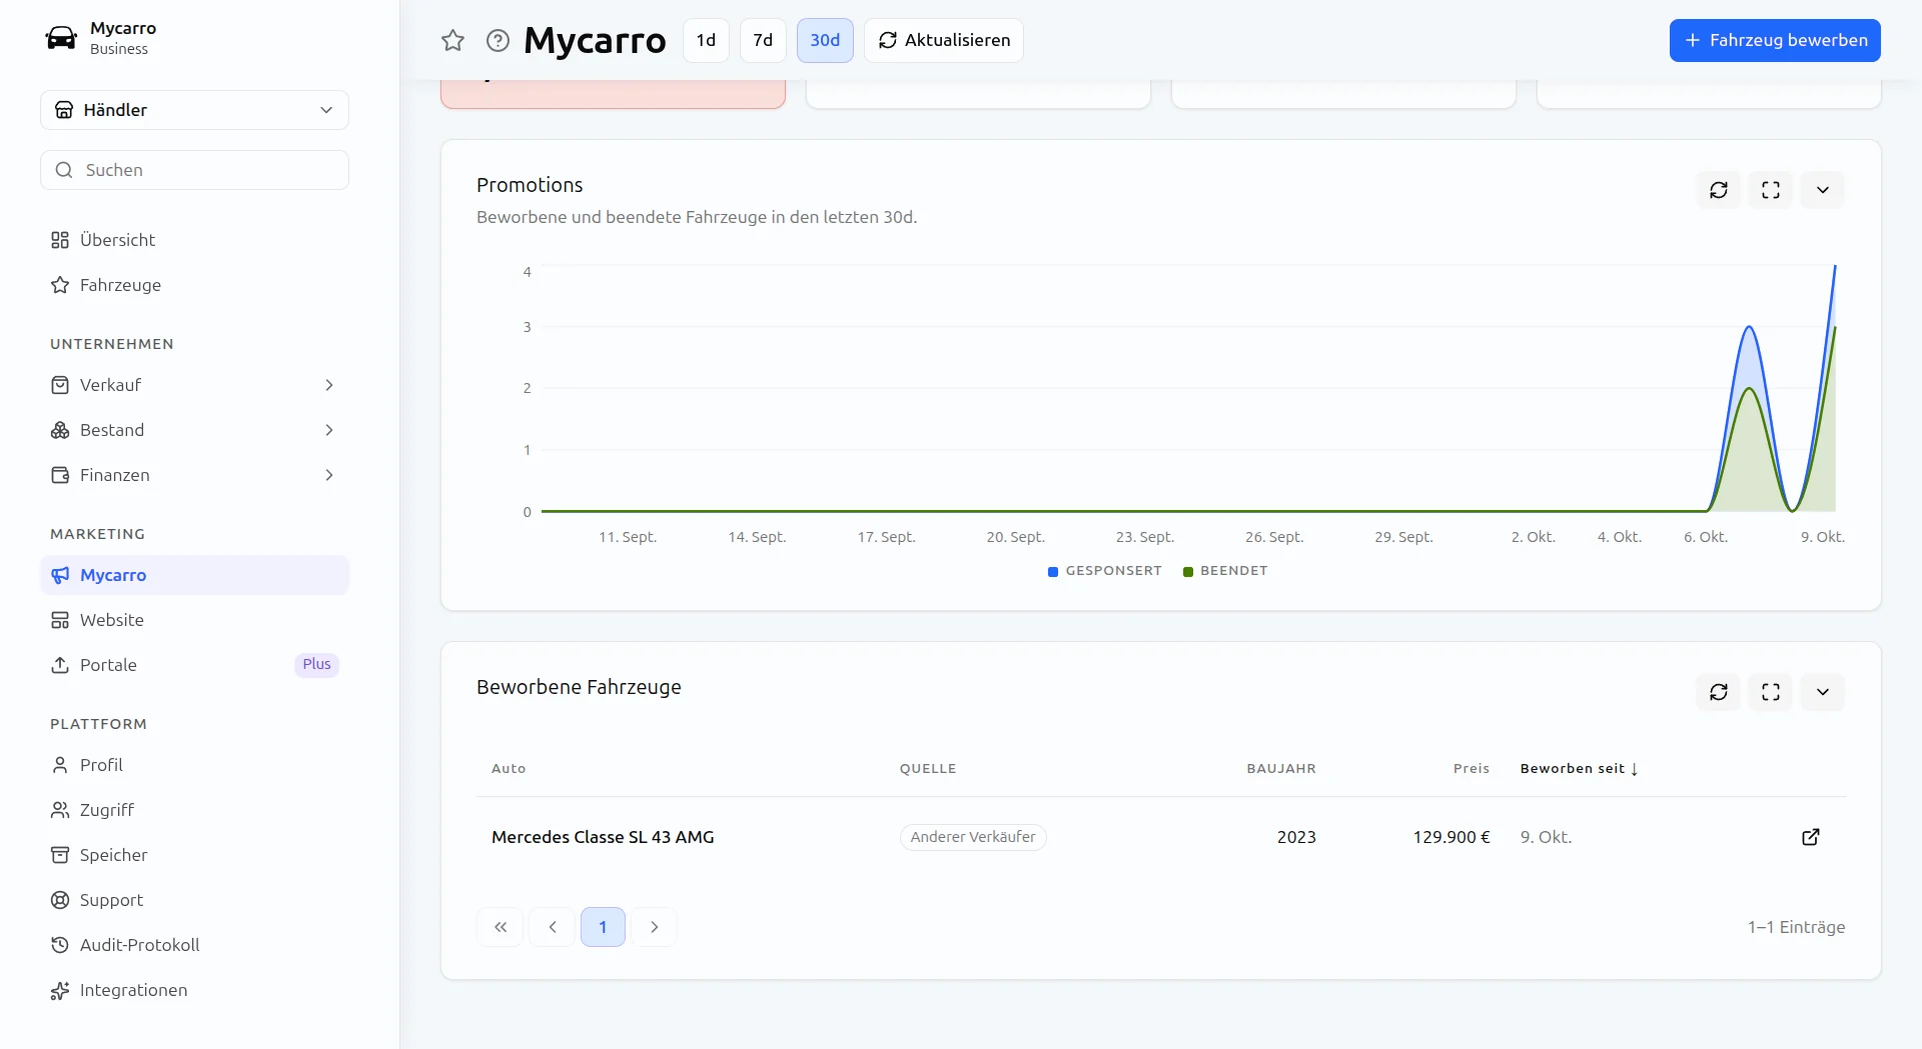
Task: Open Zugriff in the sidebar
Action: pos(194,810)
